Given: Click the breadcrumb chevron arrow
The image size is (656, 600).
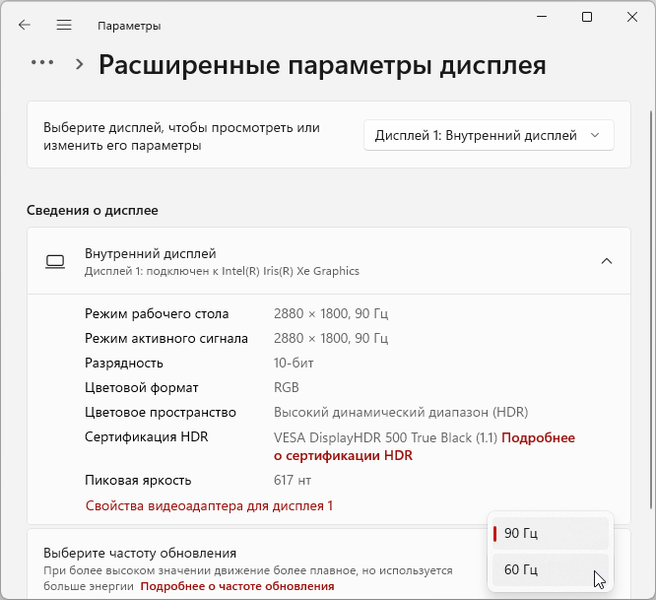Looking at the screenshot, I should pyautogui.click(x=79, y=64).
